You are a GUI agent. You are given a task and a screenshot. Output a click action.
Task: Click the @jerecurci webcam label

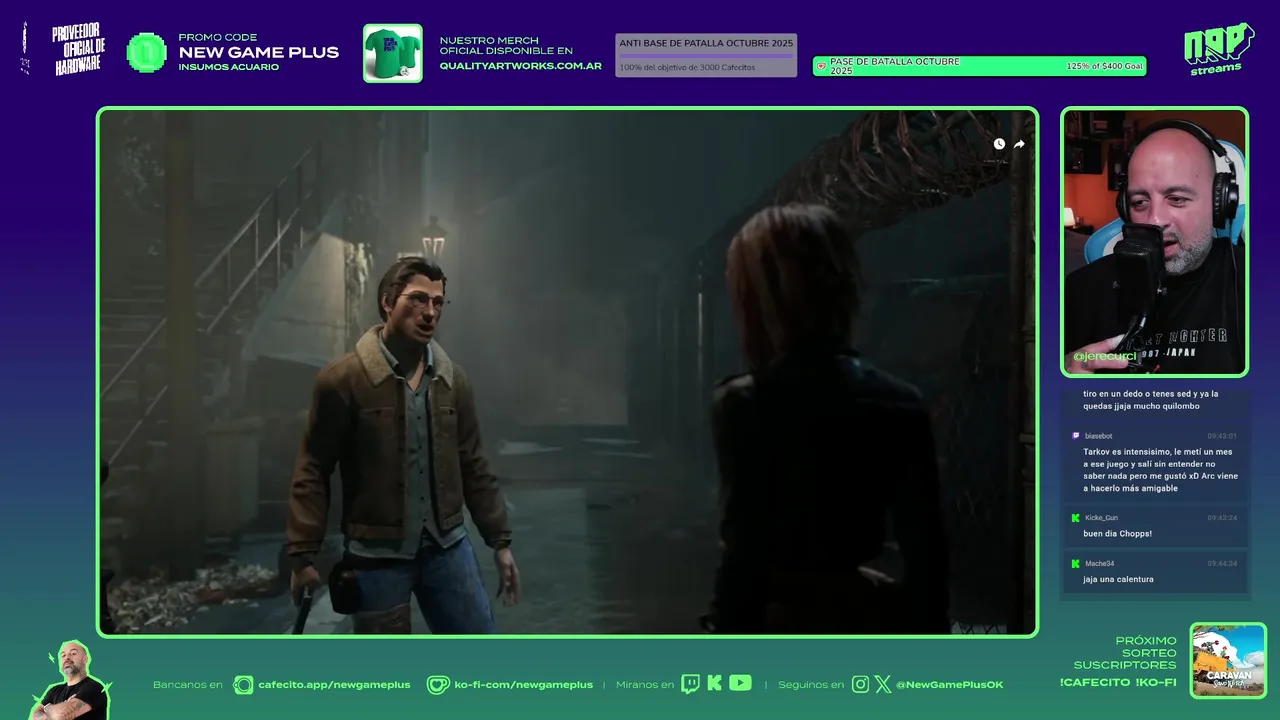point(1104,356)
